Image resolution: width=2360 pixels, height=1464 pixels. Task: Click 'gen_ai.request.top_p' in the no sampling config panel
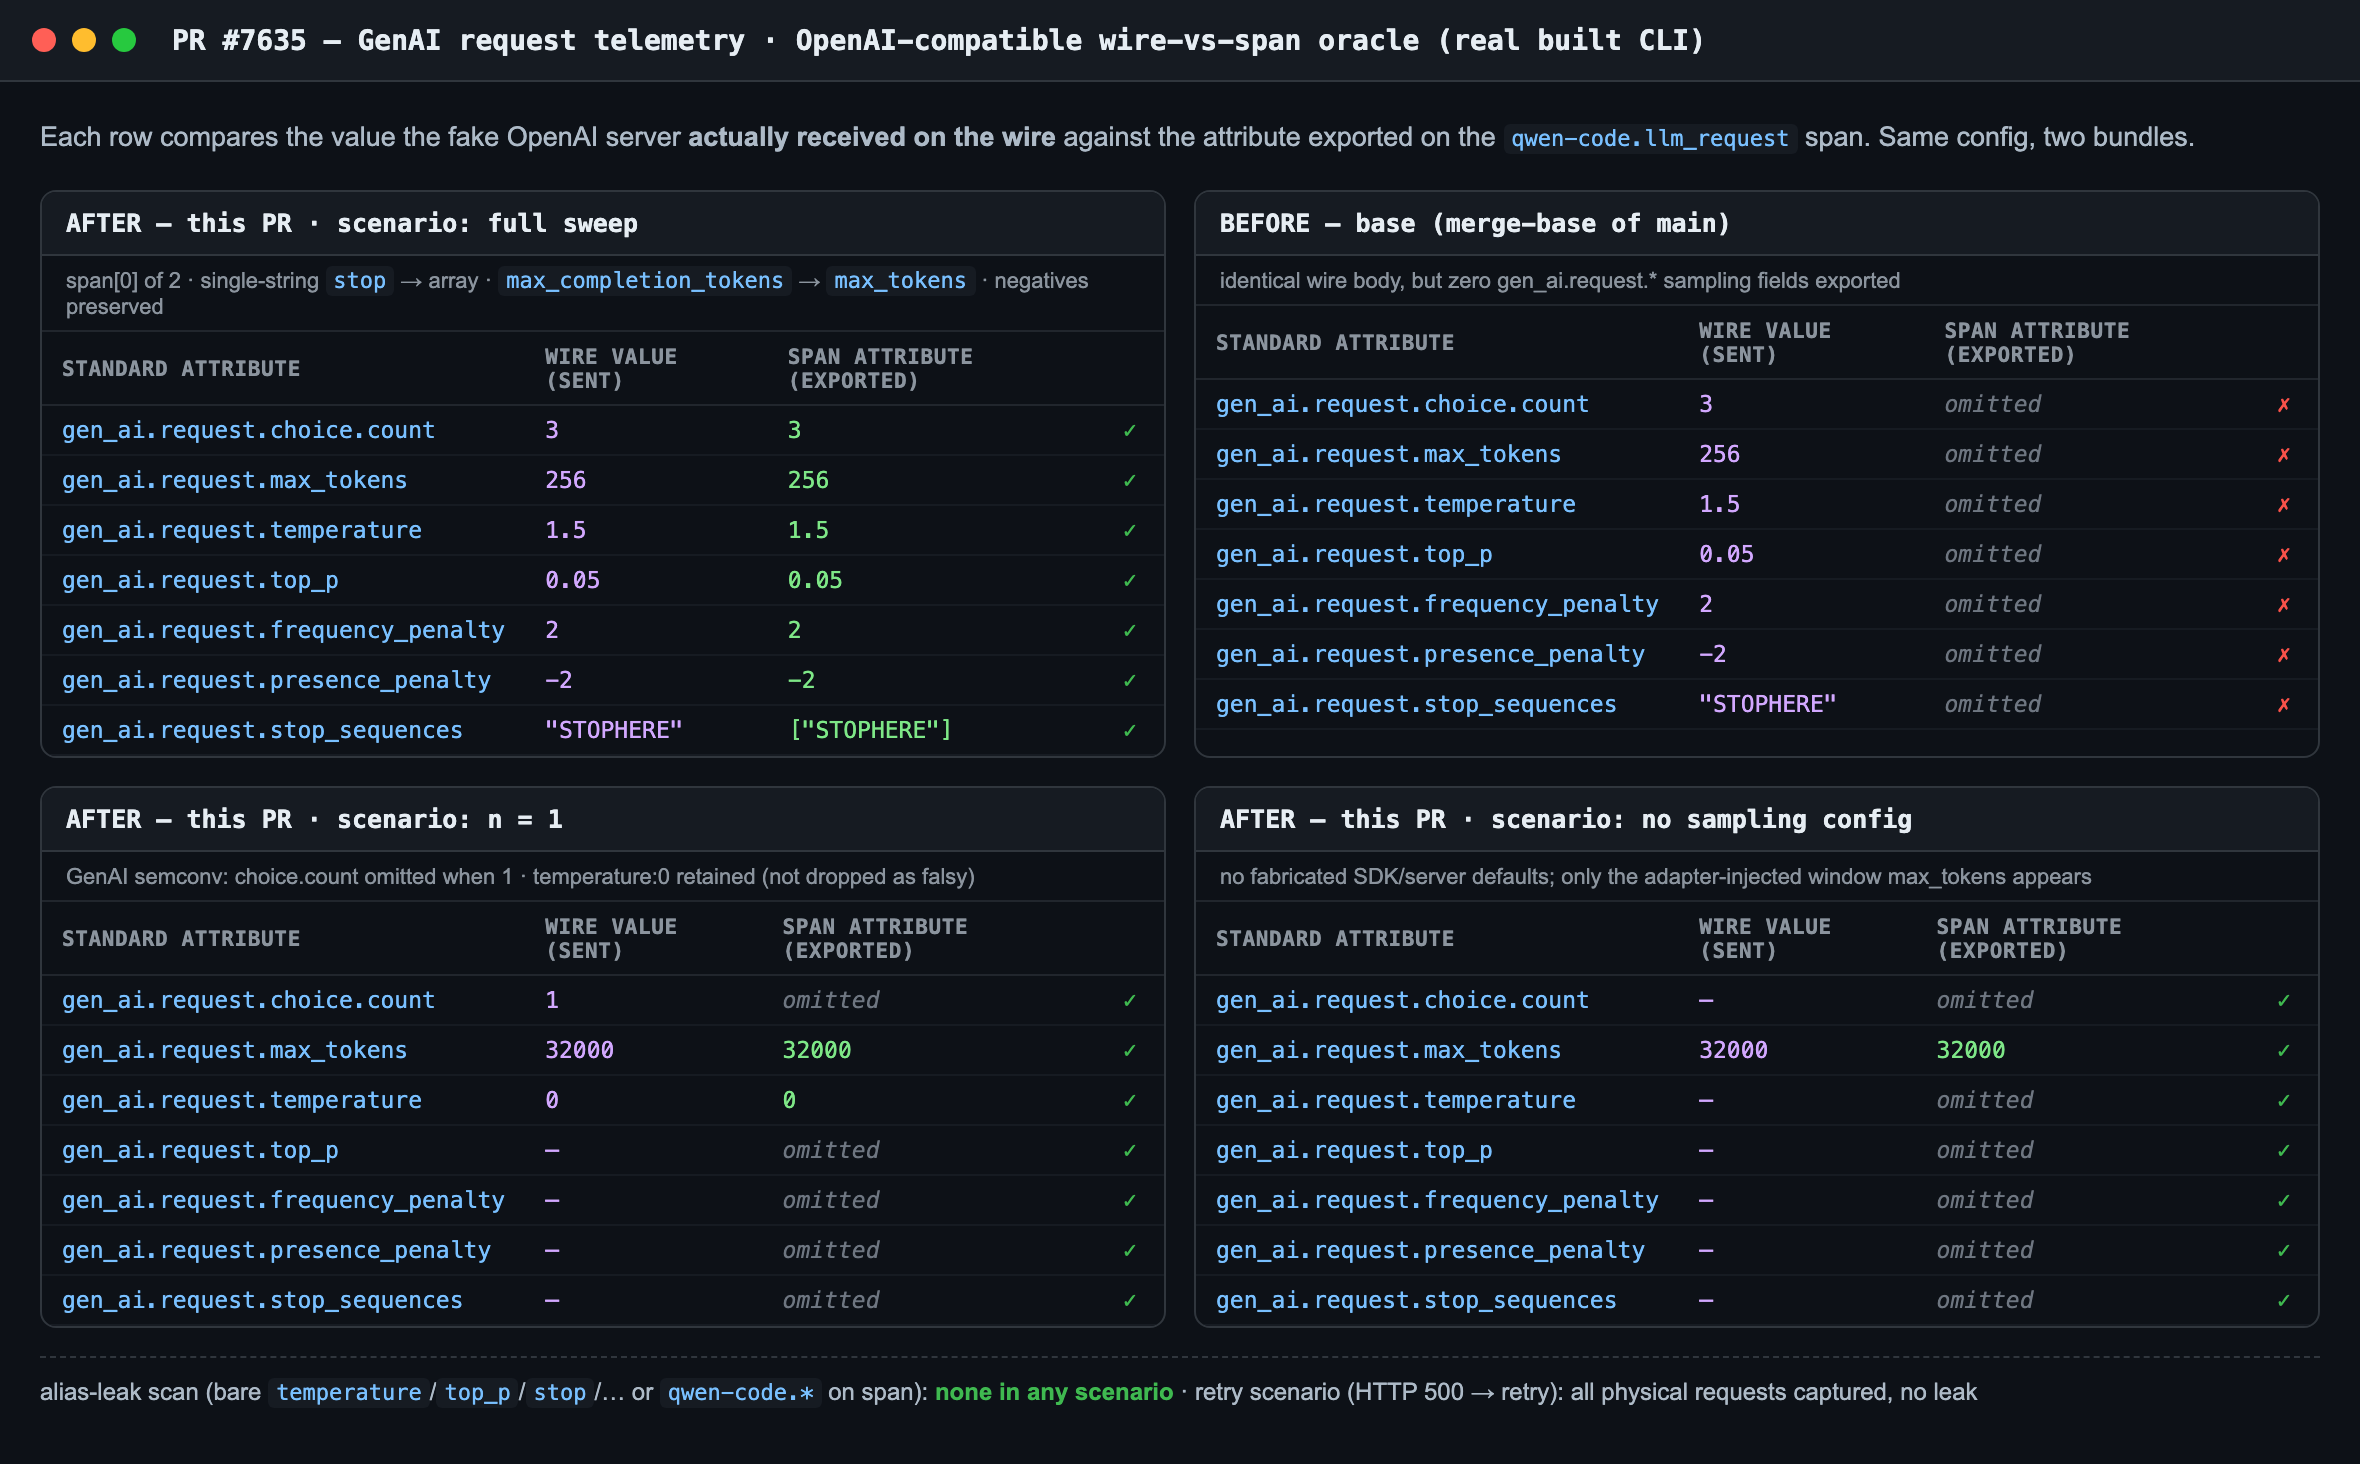click(1354, 1150)
